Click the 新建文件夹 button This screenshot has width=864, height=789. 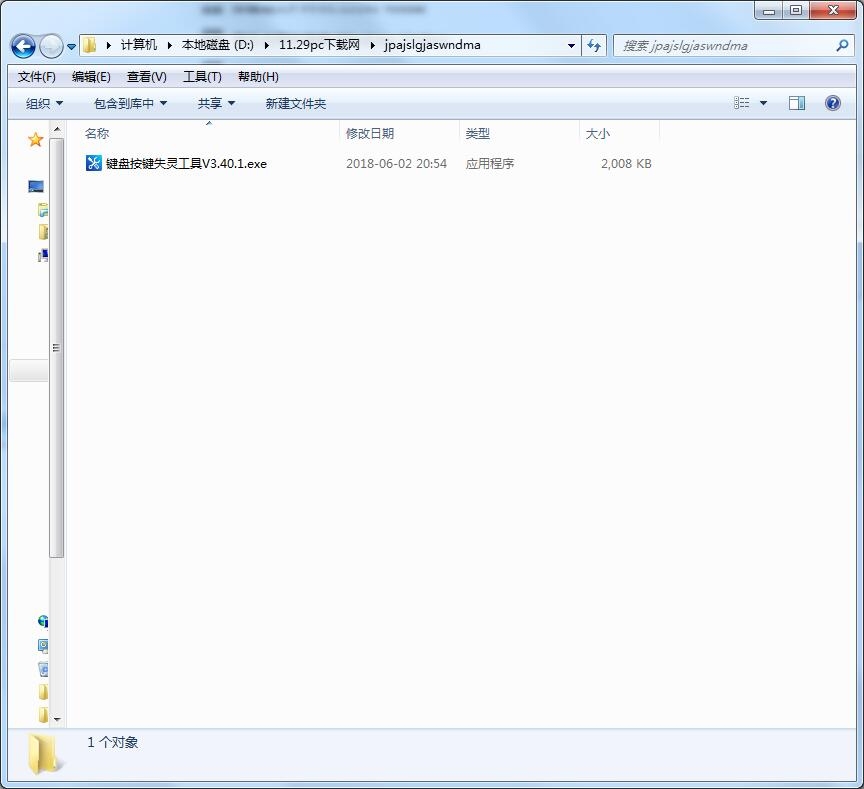click(296, 104)
